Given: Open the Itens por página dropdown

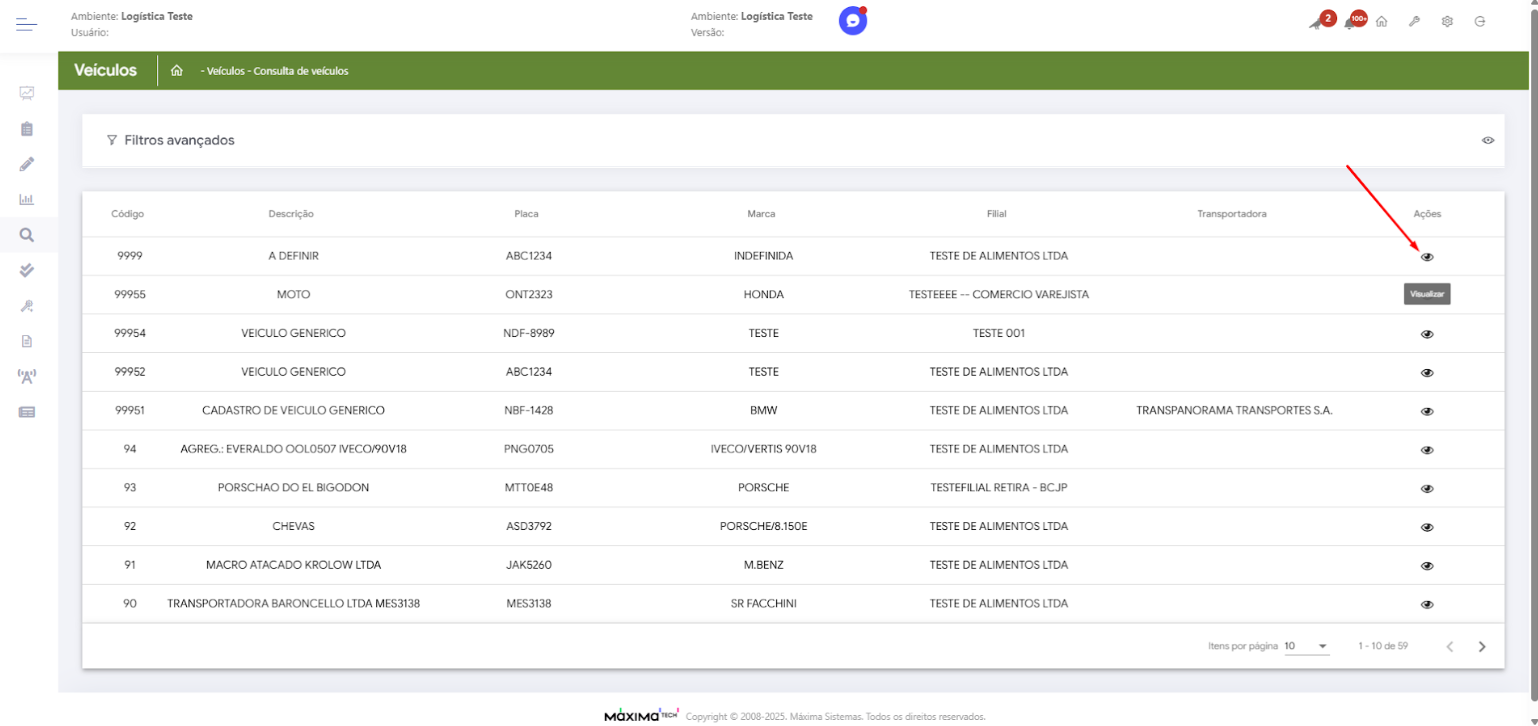Looking at the screenshot, I should pos(1306,646).
